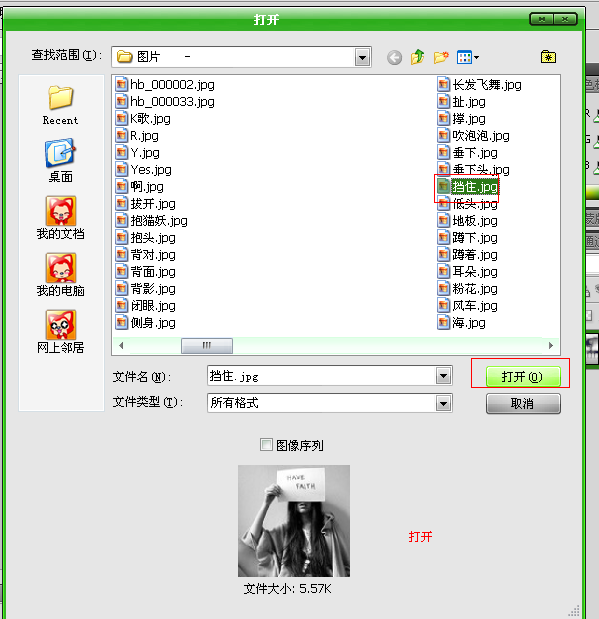Viewport: 599px width, 619px height.
Task: Open 网上邻居 in the sidebar
Action: (60, 332)
